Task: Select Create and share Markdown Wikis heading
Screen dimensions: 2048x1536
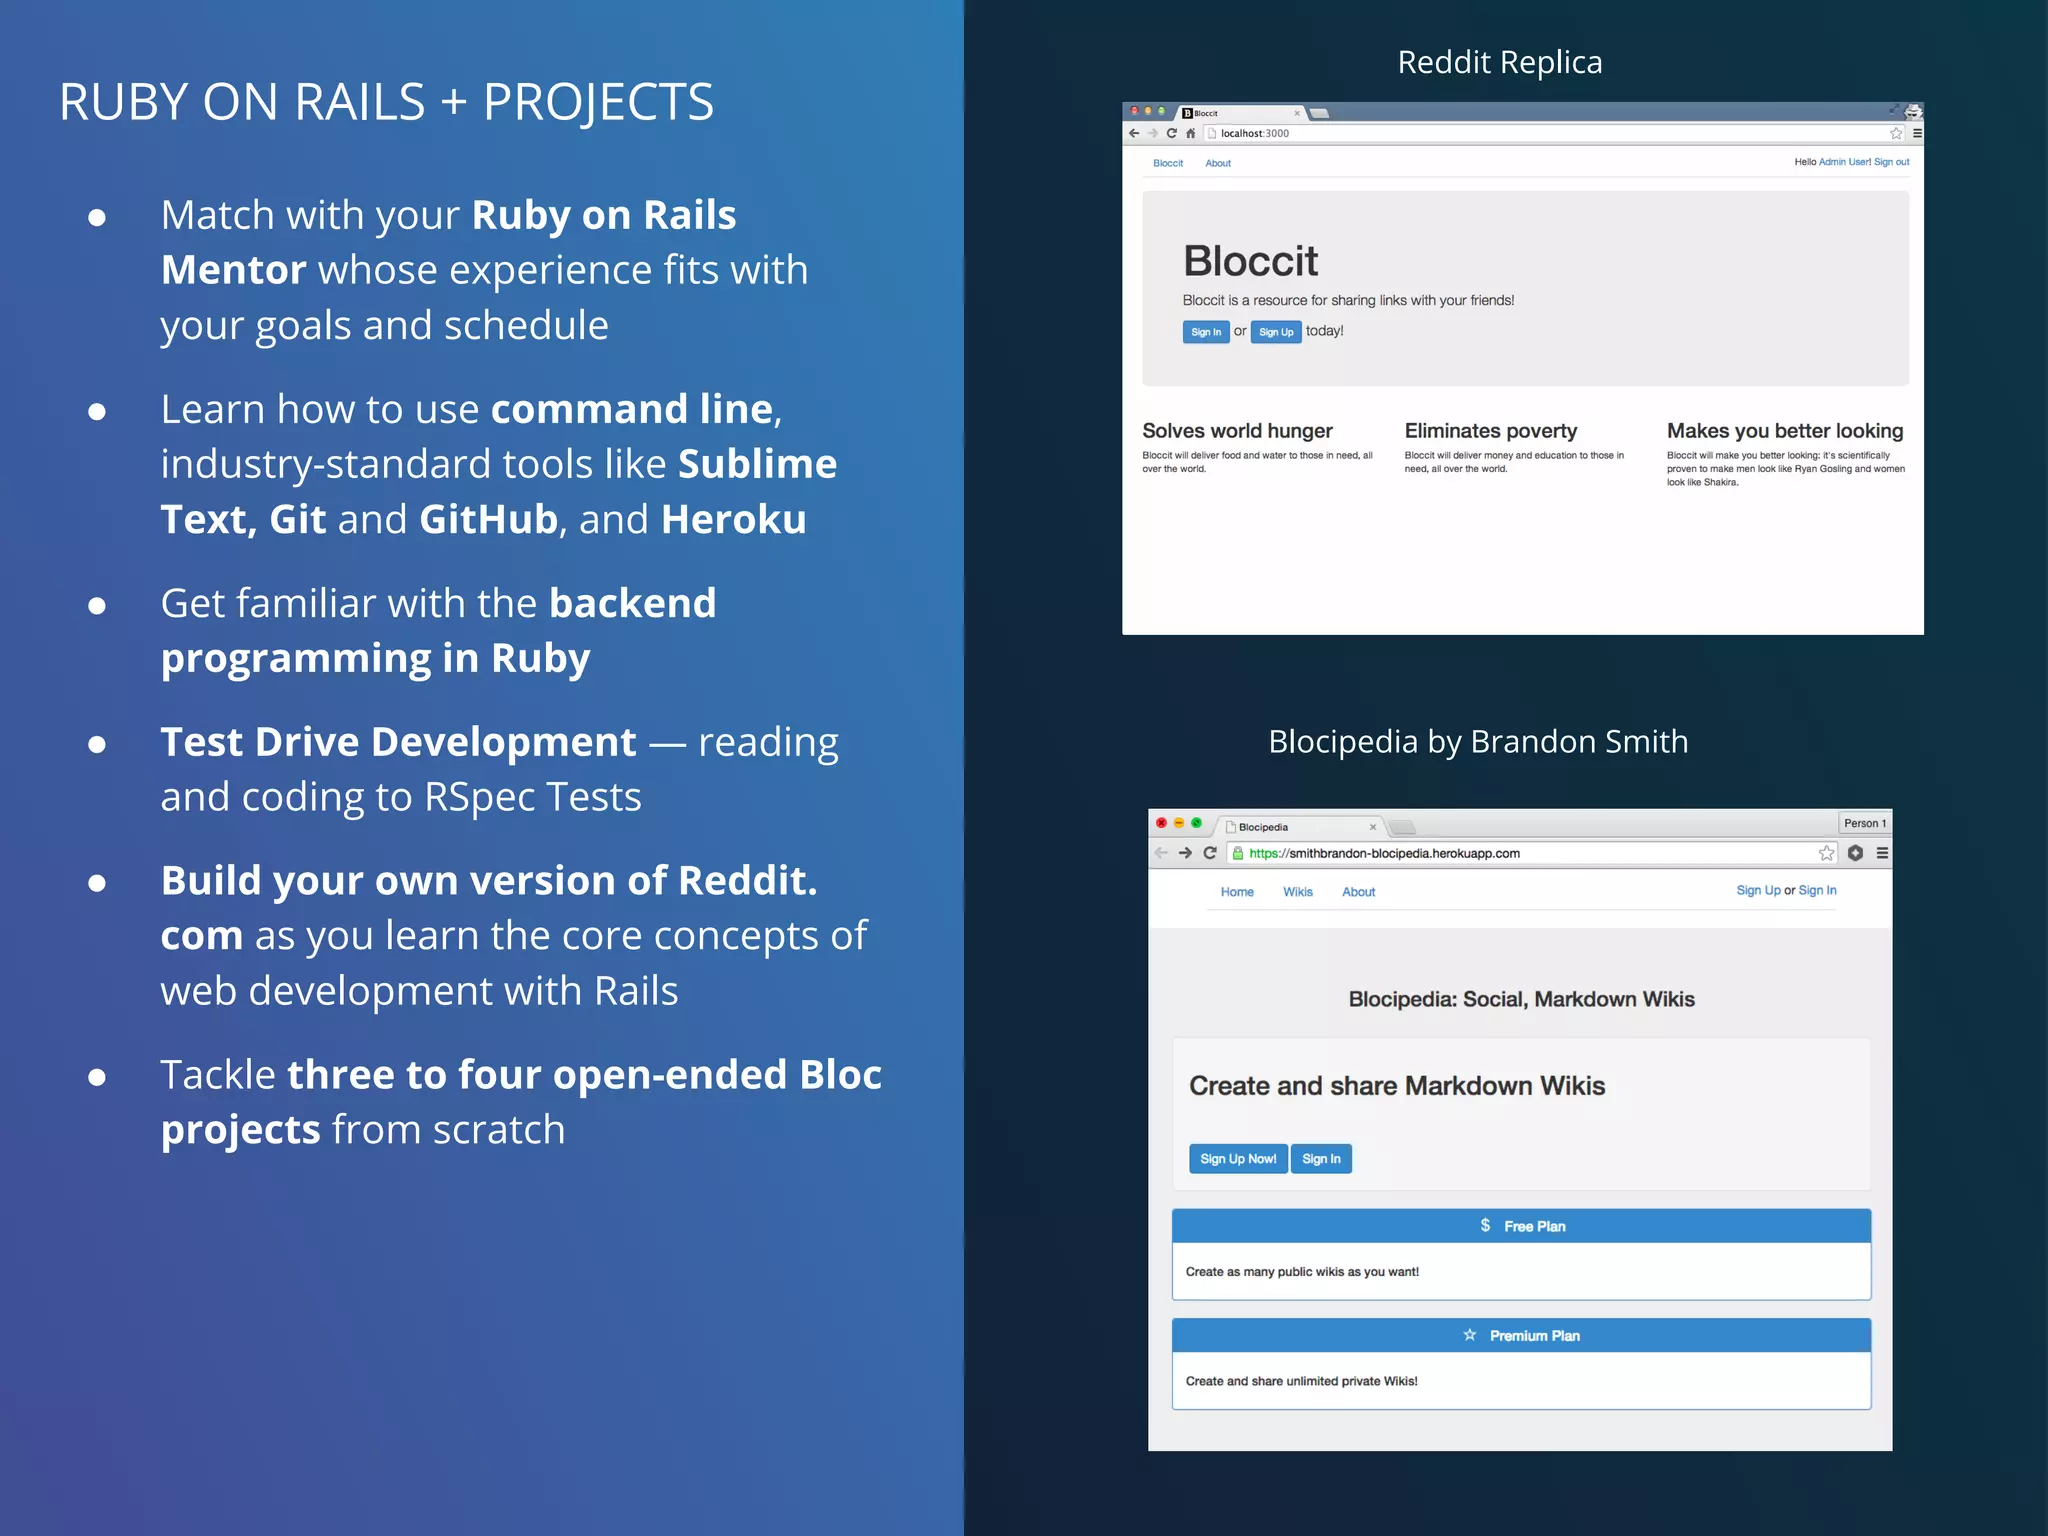Action: tap(1397, 1086)
